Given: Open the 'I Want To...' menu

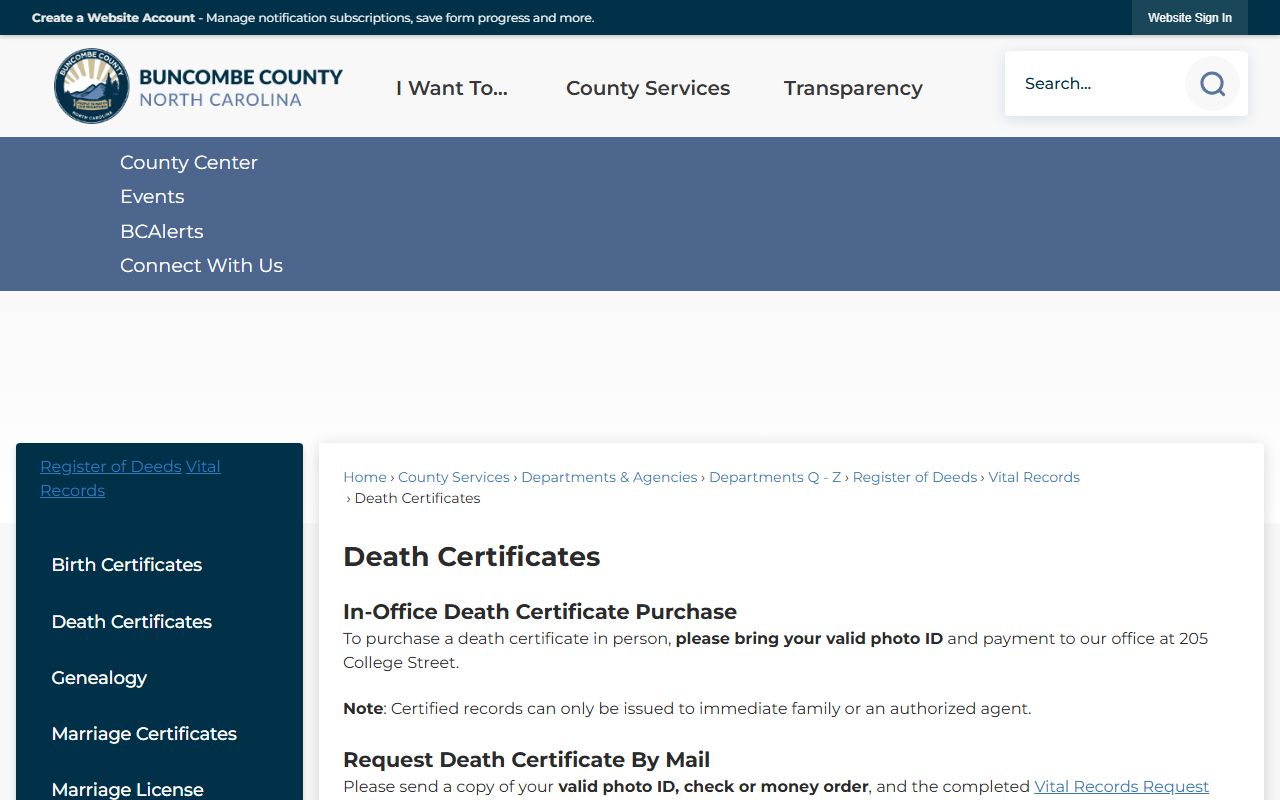Looking at the screenshot, I should 452,88.
